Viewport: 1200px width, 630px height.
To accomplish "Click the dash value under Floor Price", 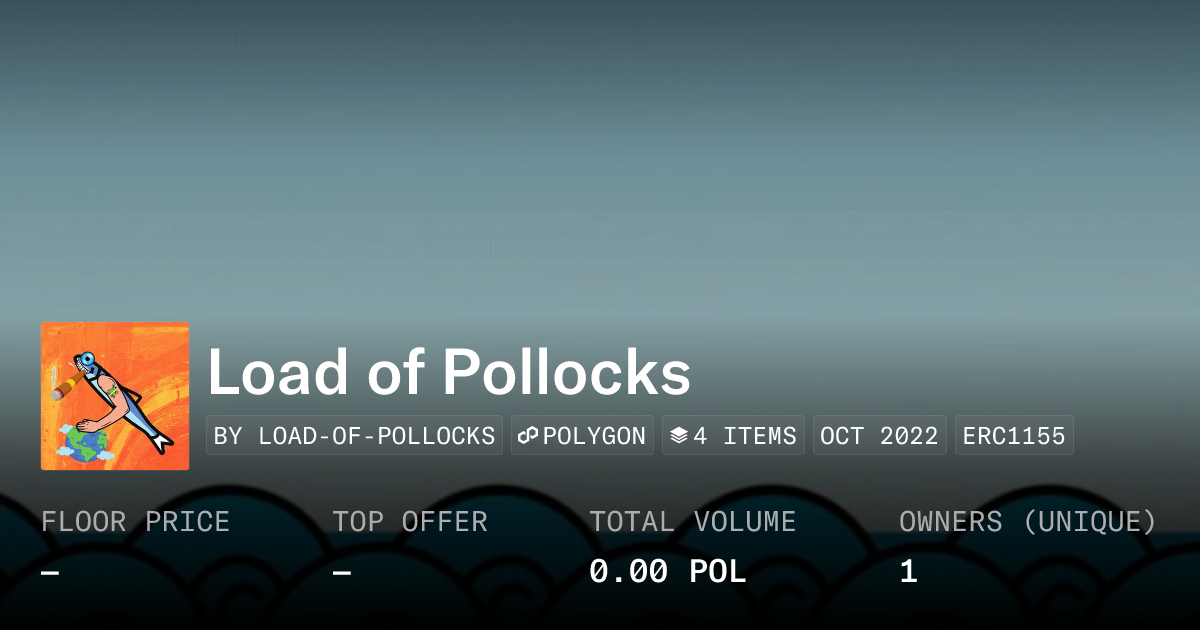I will coord(50,572).
